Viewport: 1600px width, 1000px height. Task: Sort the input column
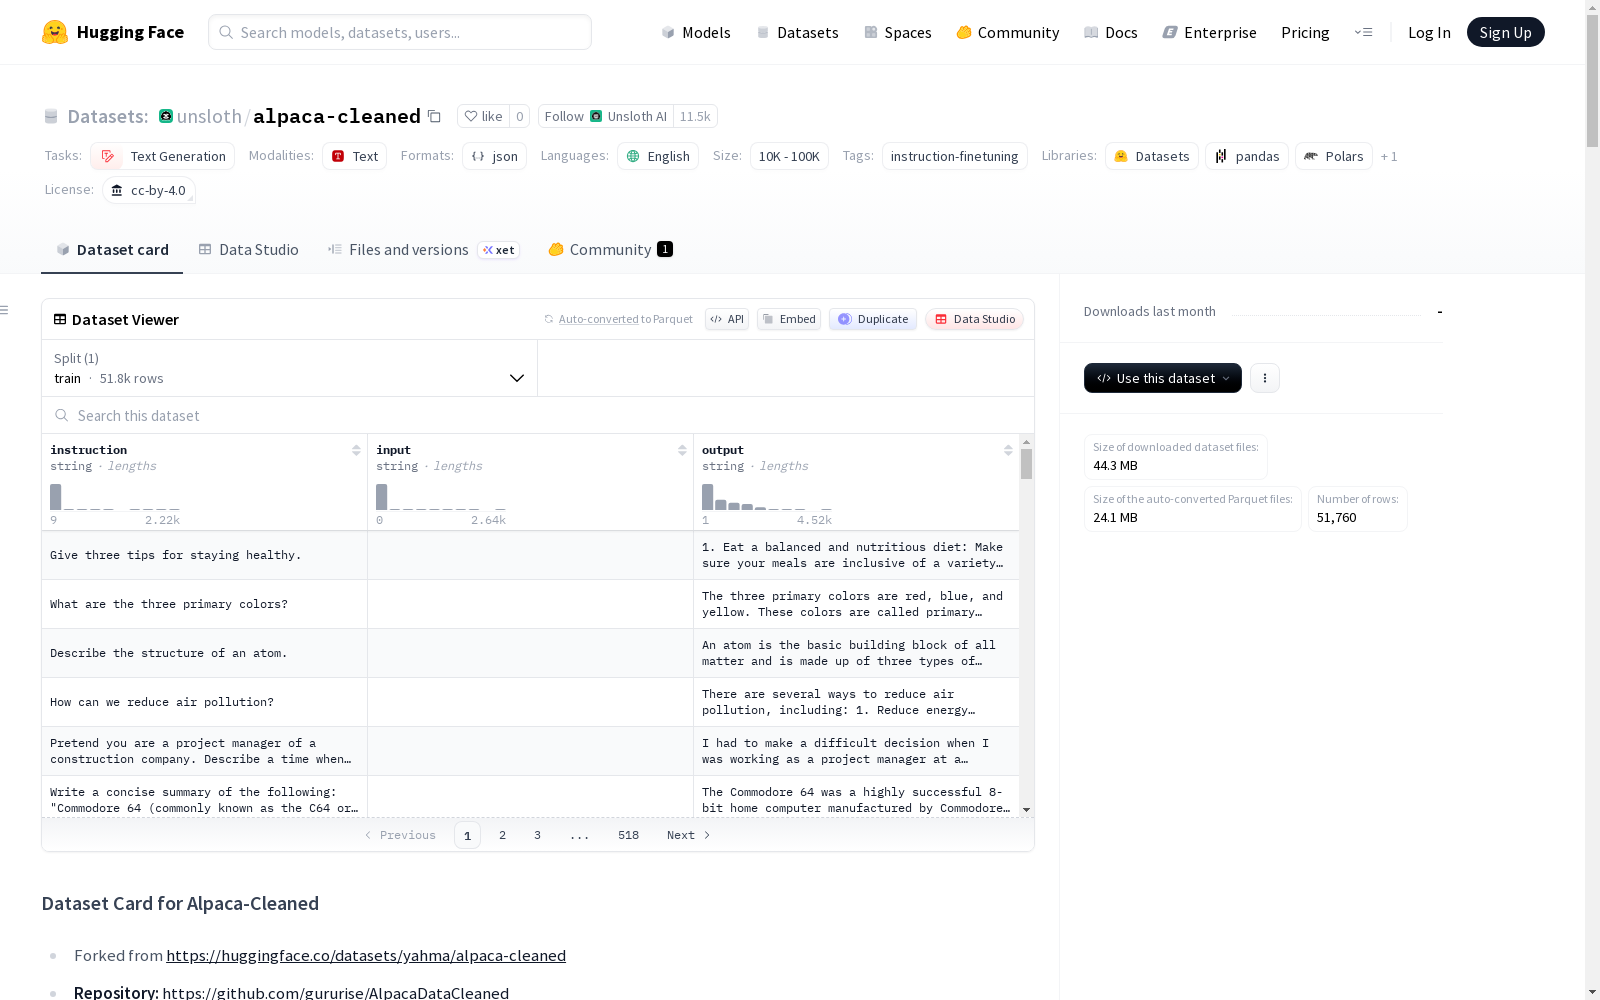(682, 450)
